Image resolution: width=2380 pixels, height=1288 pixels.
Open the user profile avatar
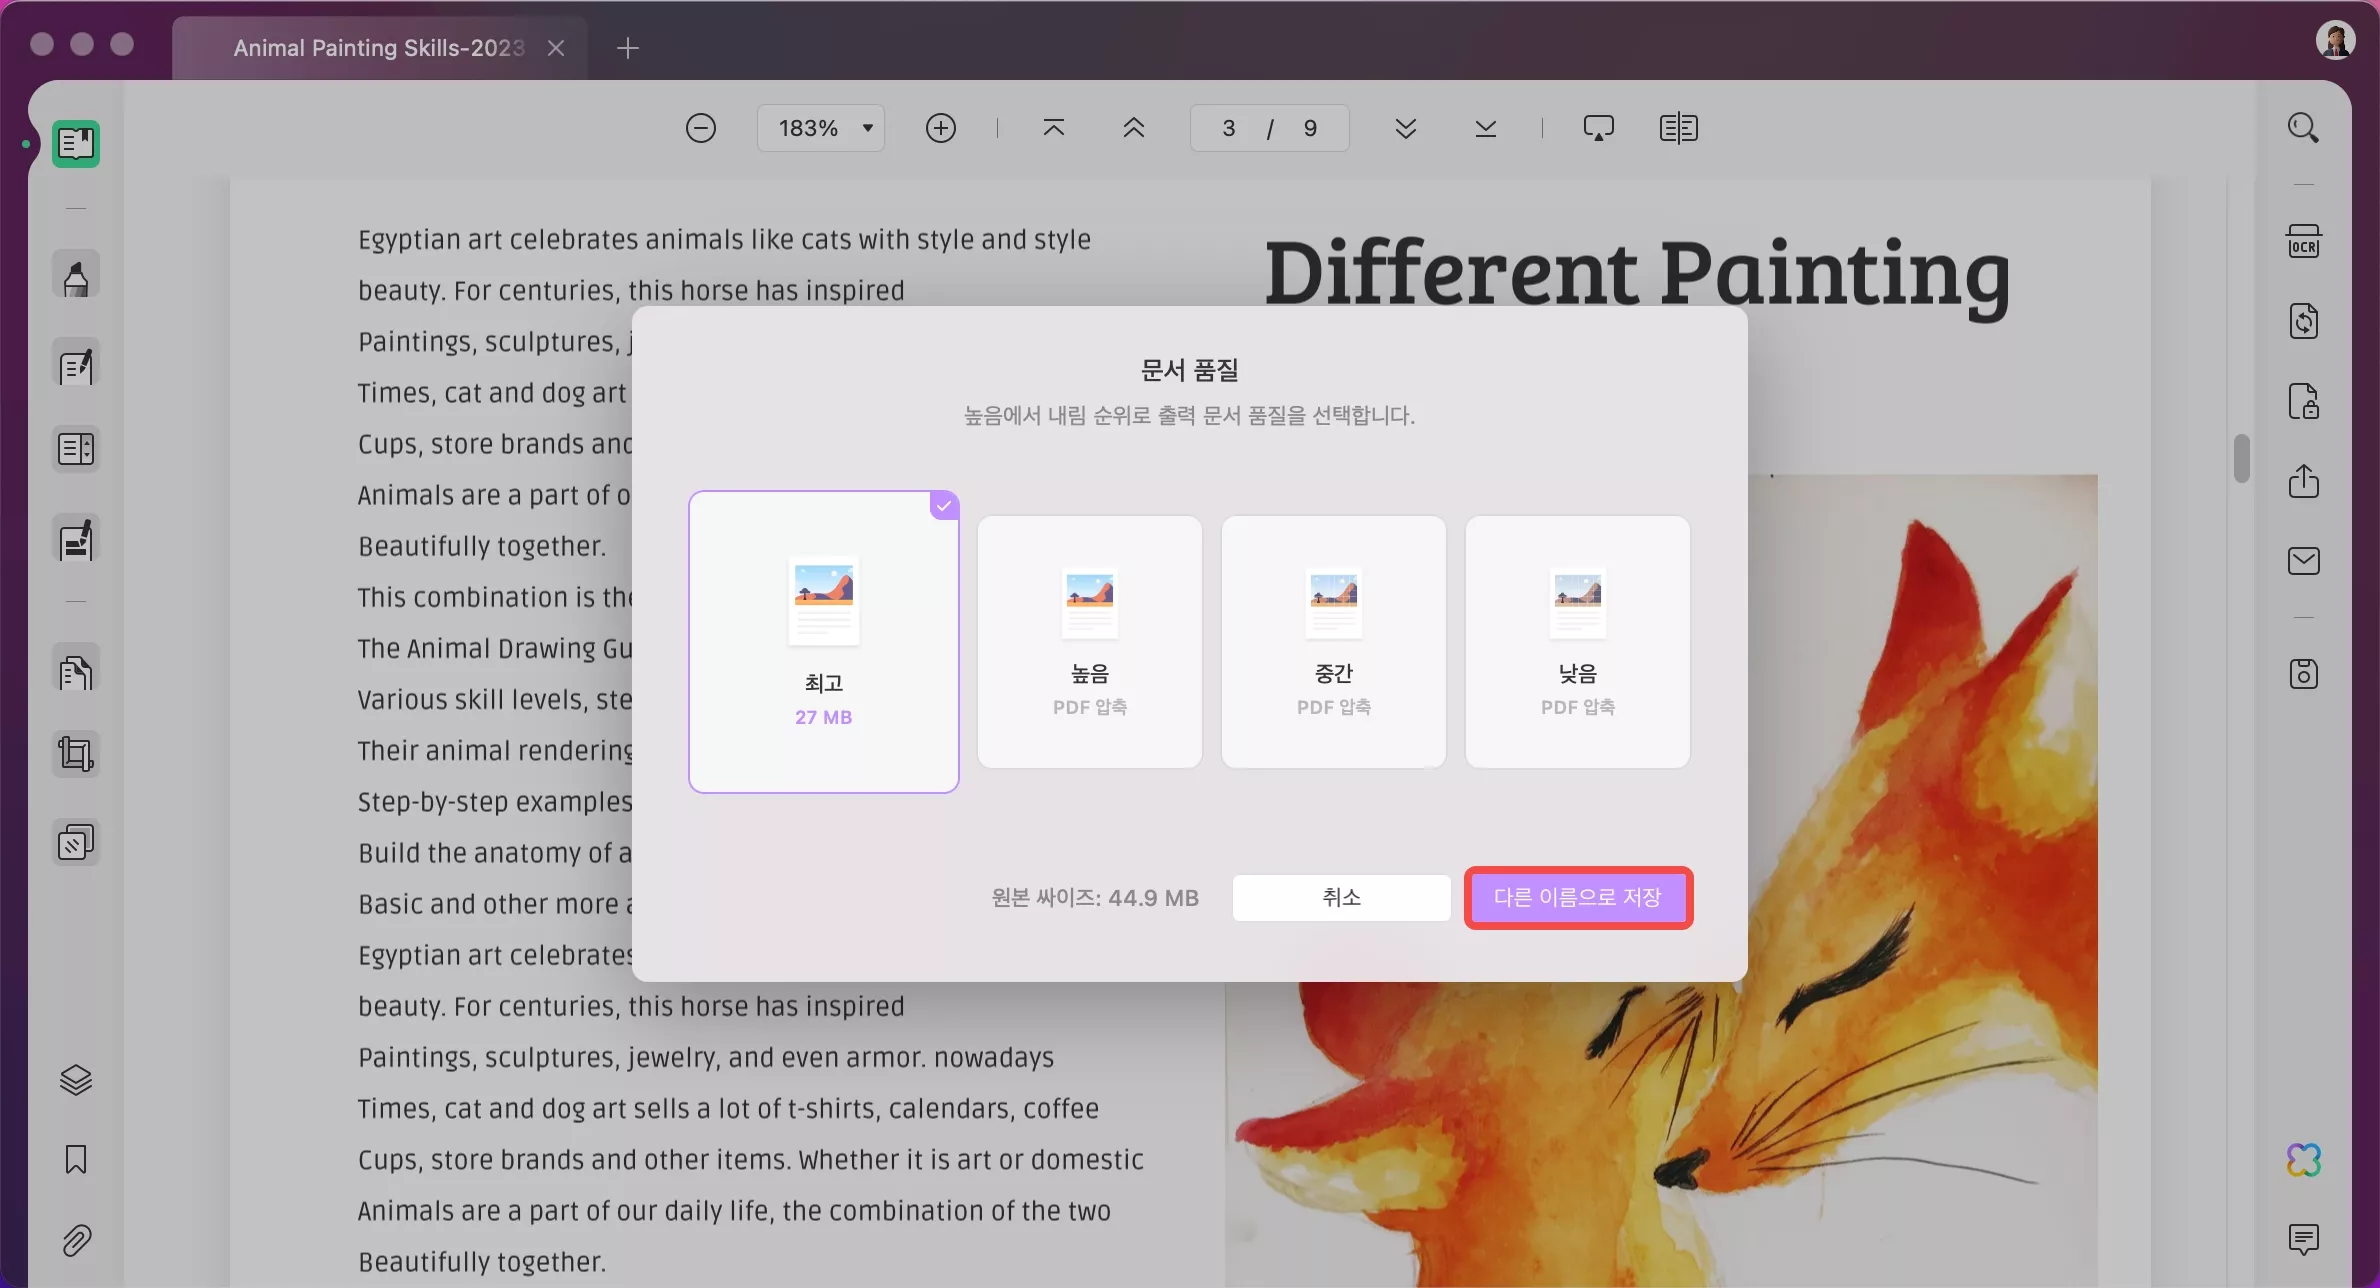click(x=2336, y=40)
